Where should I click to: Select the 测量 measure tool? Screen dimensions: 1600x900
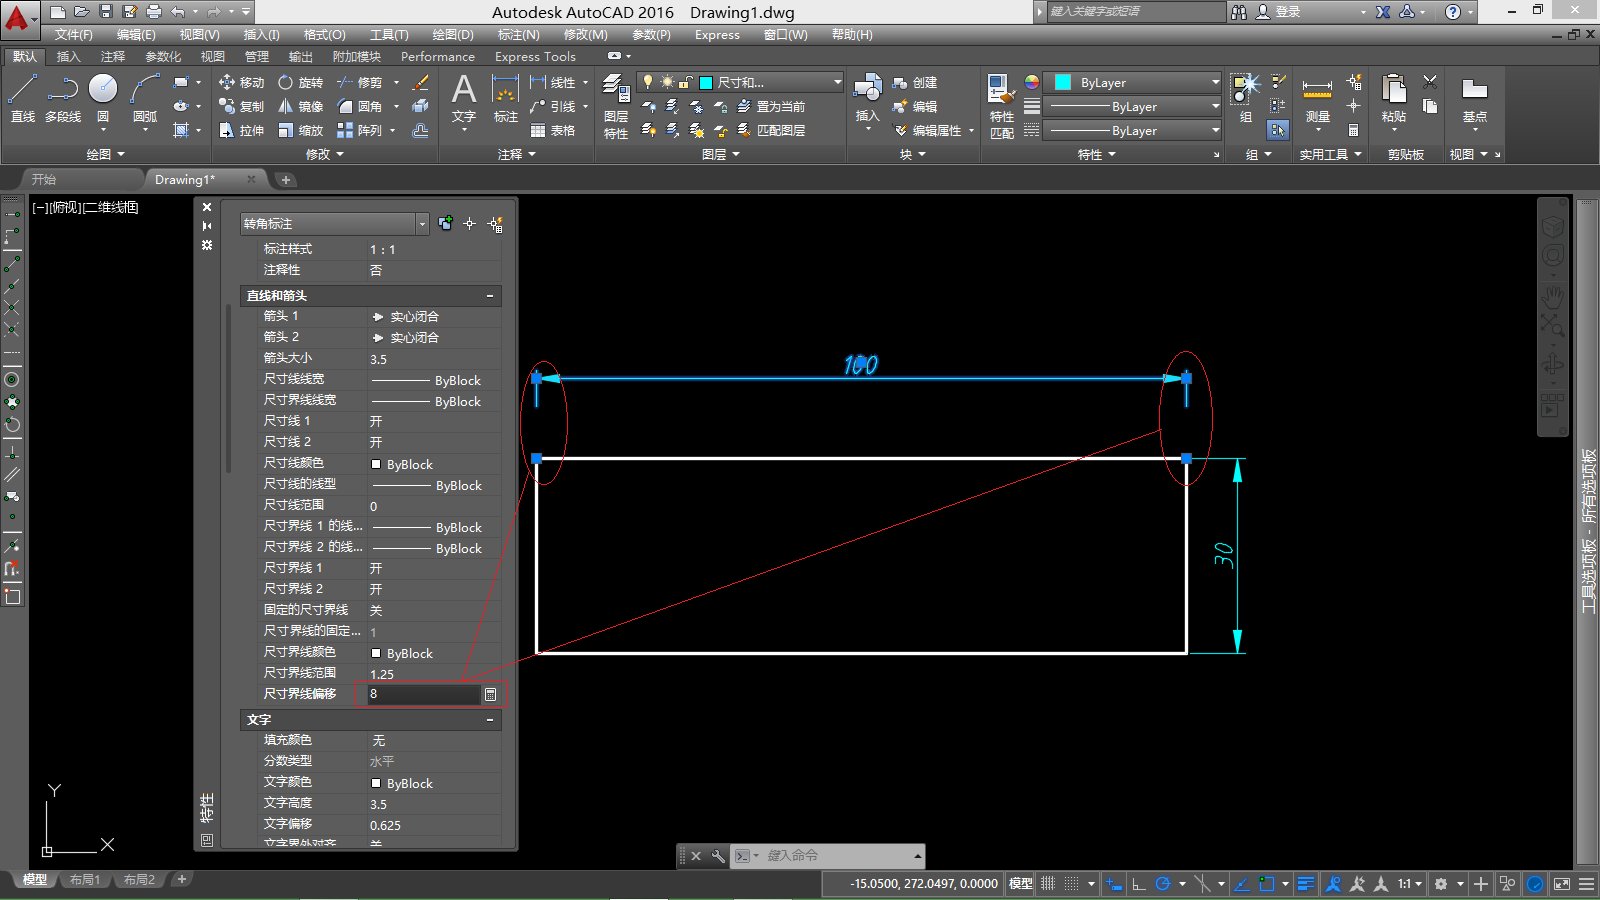coord(1317,100)
